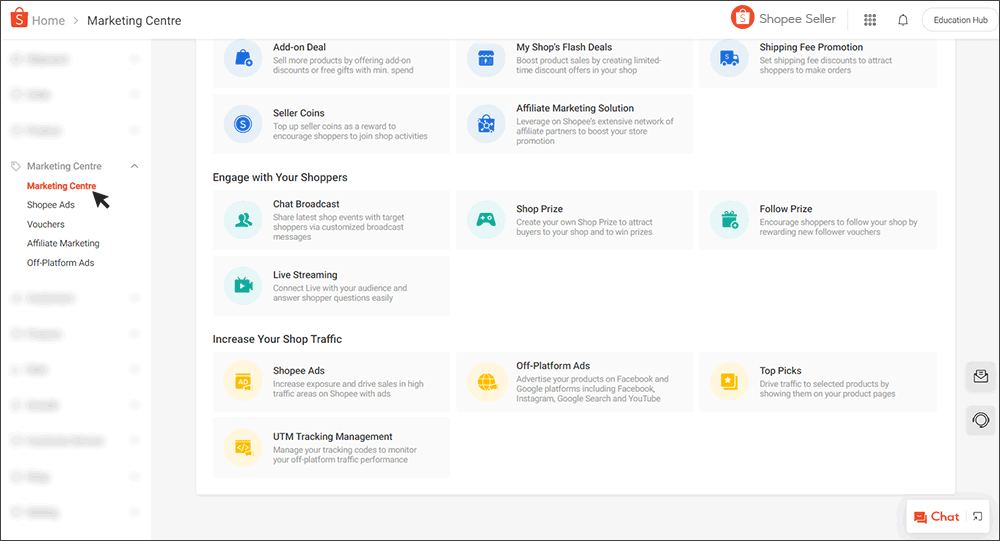The height and width of the screenshot is (541, 1000).
Task: Open the Chat button
Action: coord(936,517)
